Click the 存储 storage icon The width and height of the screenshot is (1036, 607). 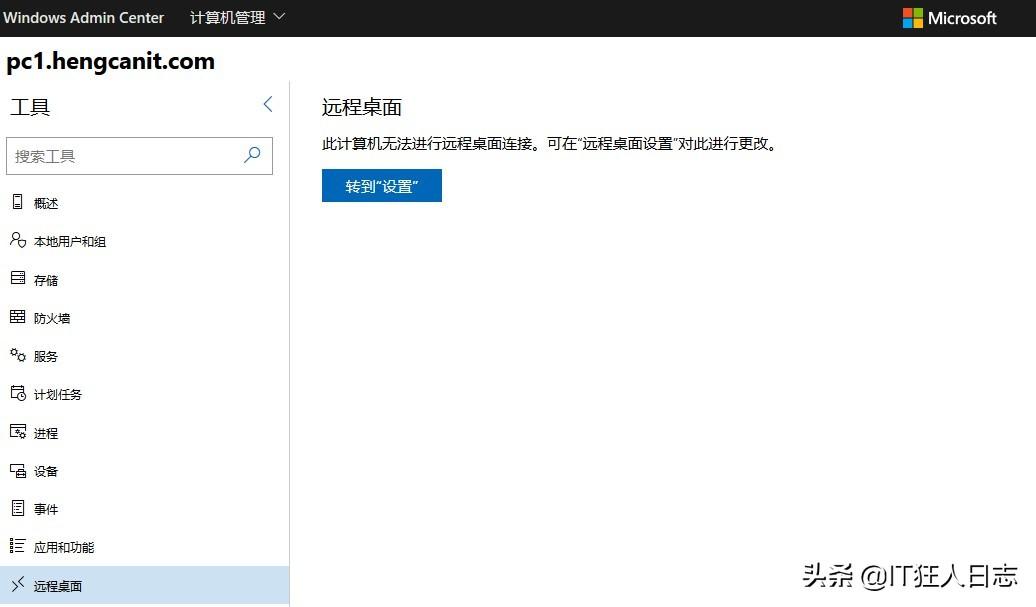[18, 278]
